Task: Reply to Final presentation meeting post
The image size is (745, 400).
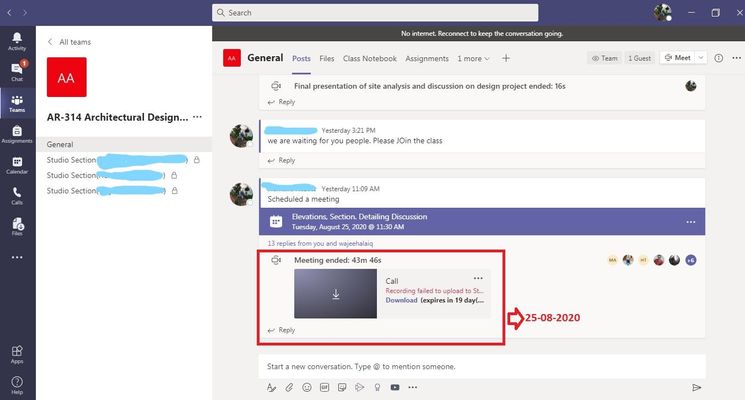Action: 281,102
